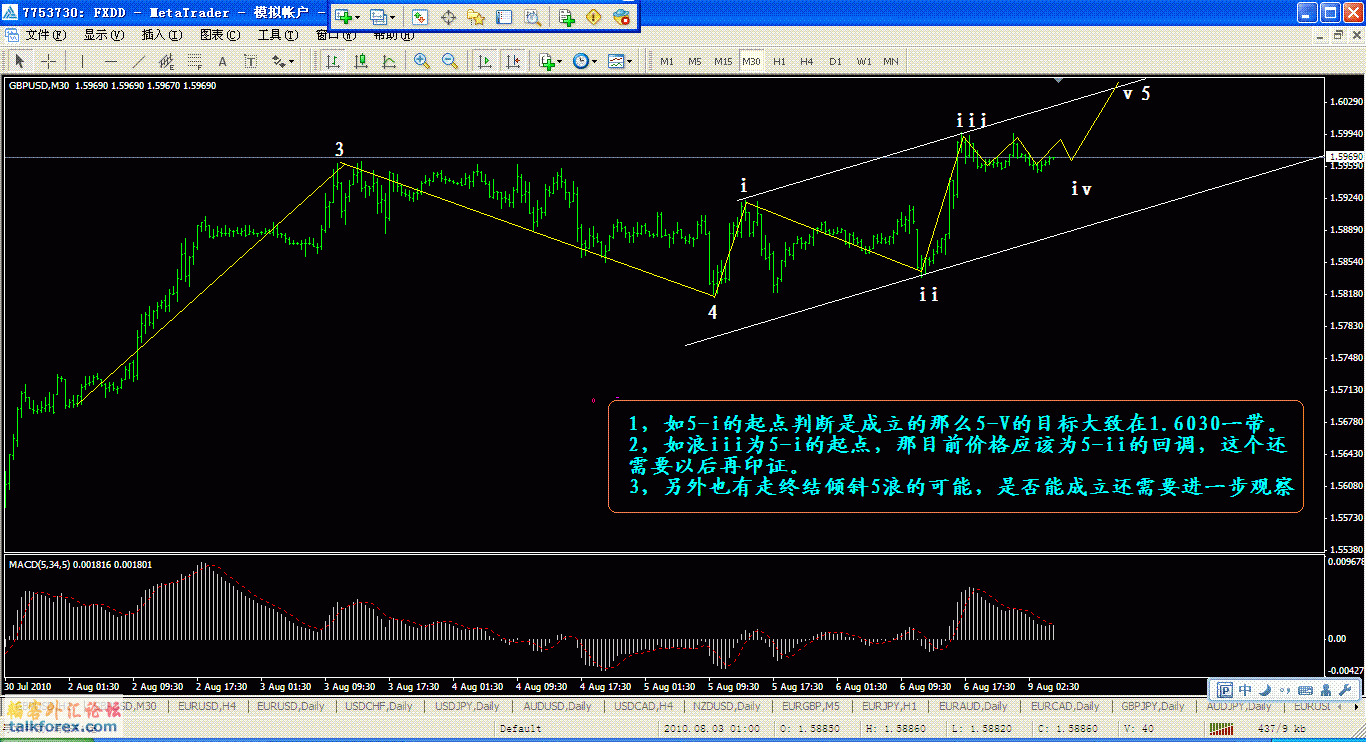Click the New Order icon
Image resolution: width=1366 pixels, height=742 pixels.
click(x=566, y=17)
